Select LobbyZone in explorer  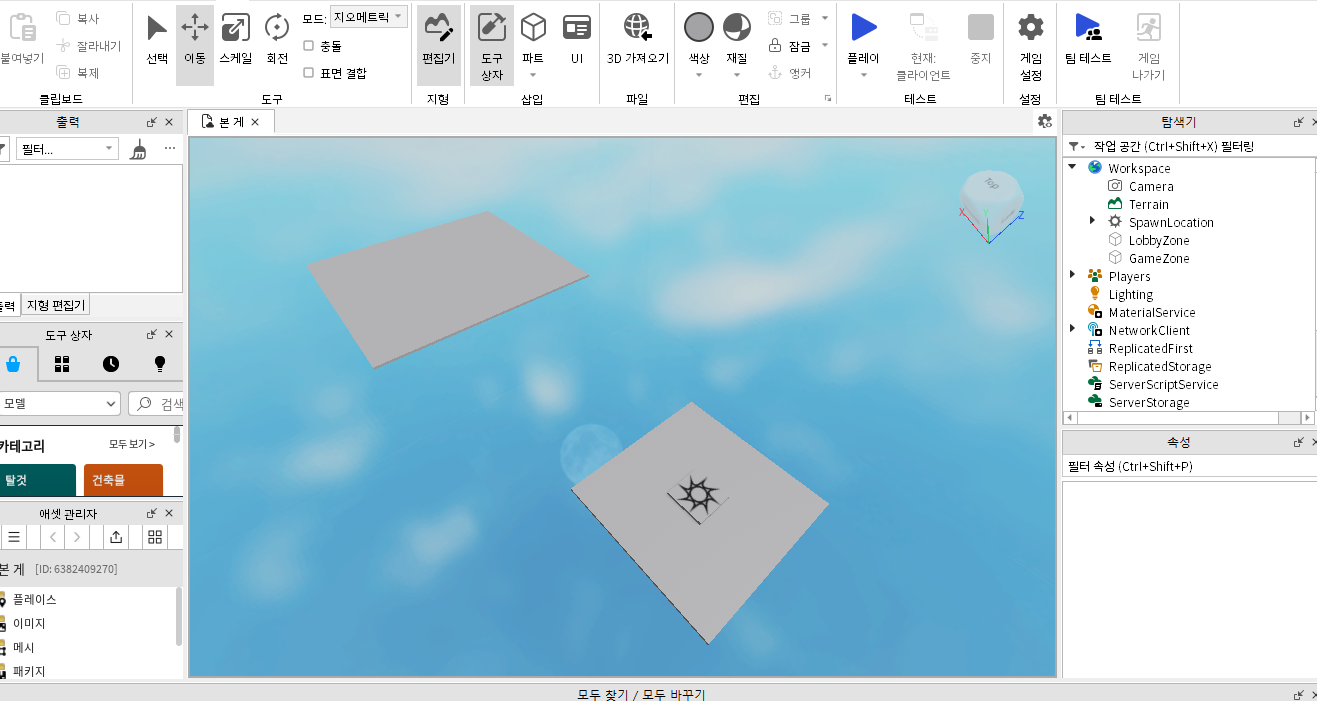(x=1159, y=240)
